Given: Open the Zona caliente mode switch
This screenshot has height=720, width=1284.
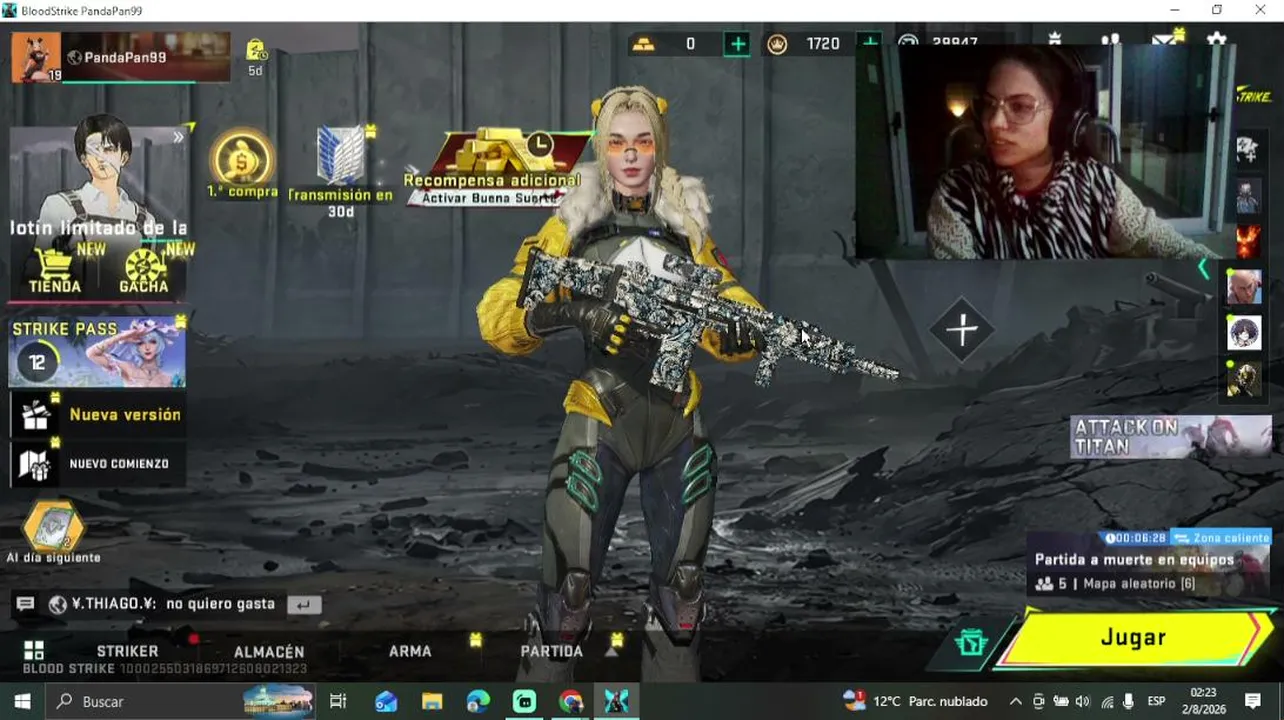Looking at the screenshot, I should click(x=1220, y=538).
